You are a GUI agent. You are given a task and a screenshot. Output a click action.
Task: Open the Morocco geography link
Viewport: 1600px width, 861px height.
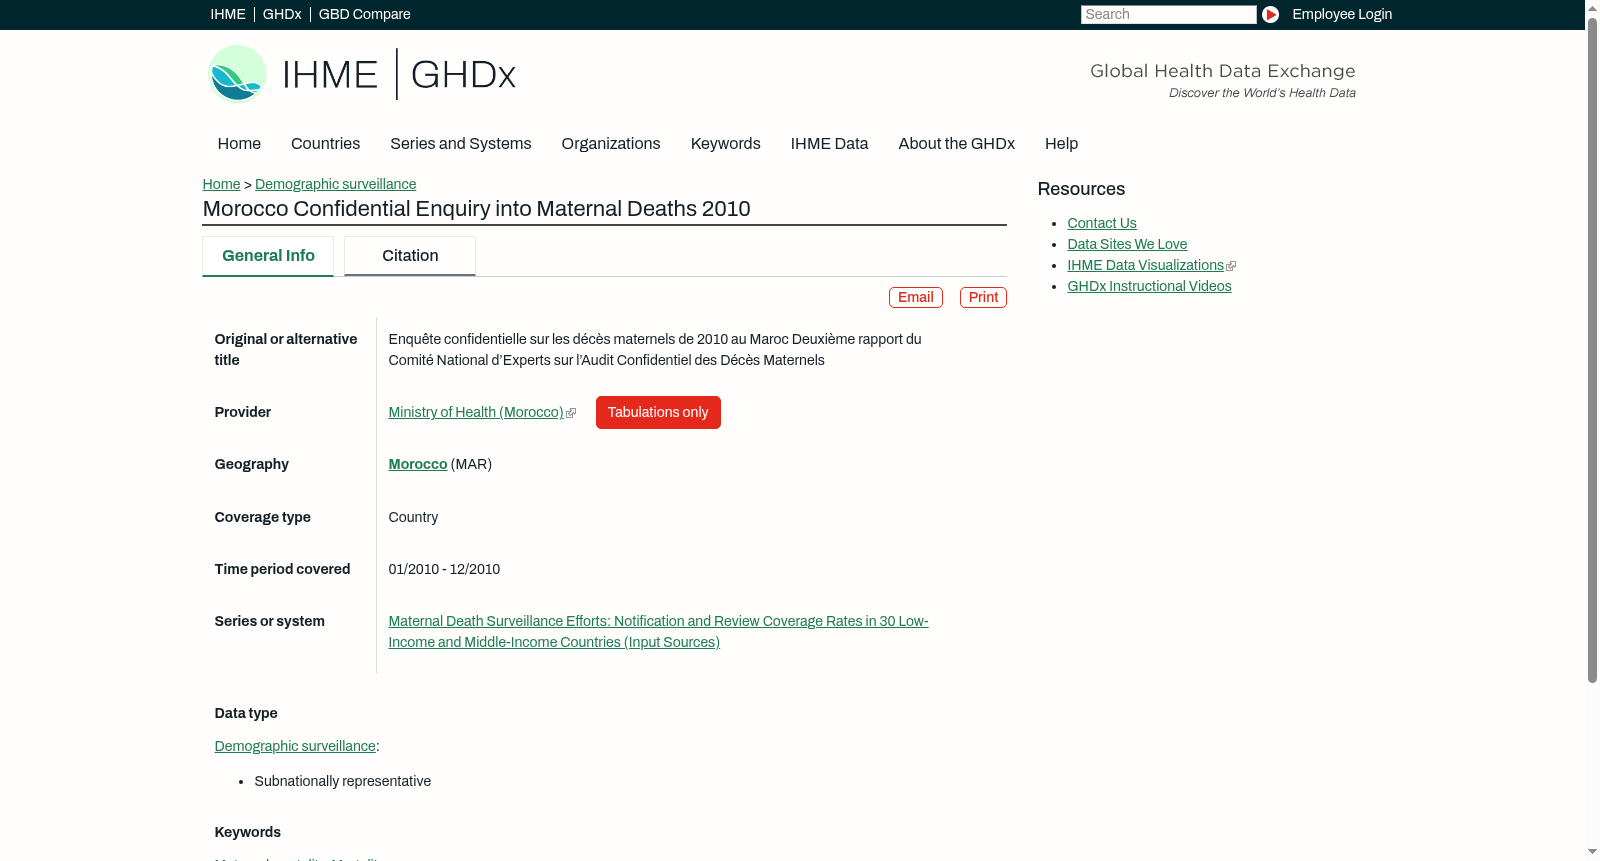pos(418,464)
